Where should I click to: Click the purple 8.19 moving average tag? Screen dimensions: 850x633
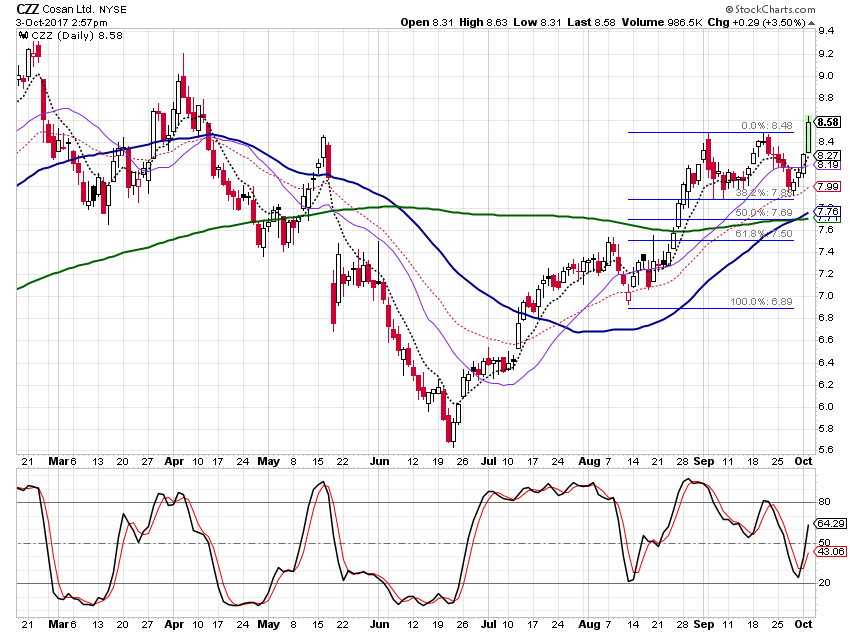[x=828, y=165]
